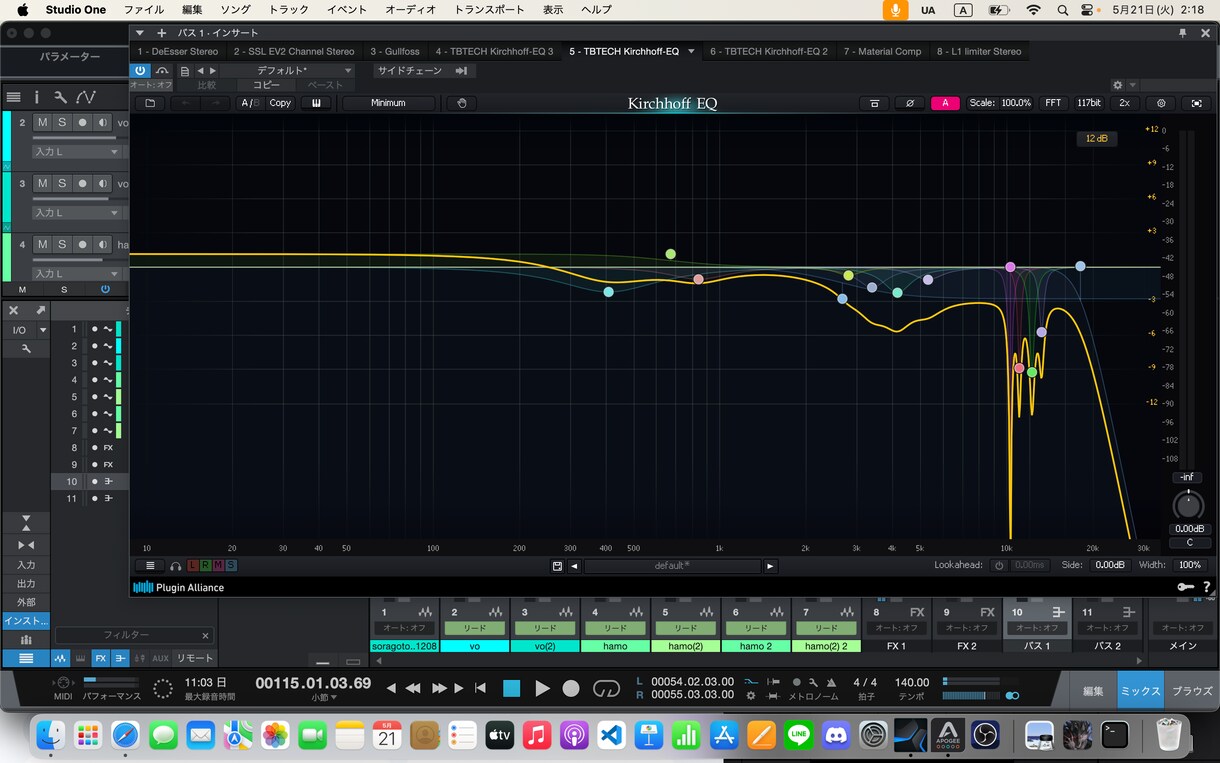The image size is (1220, 763).
Task: Select the R channel mode button
Action: click(x=206, y=566)
